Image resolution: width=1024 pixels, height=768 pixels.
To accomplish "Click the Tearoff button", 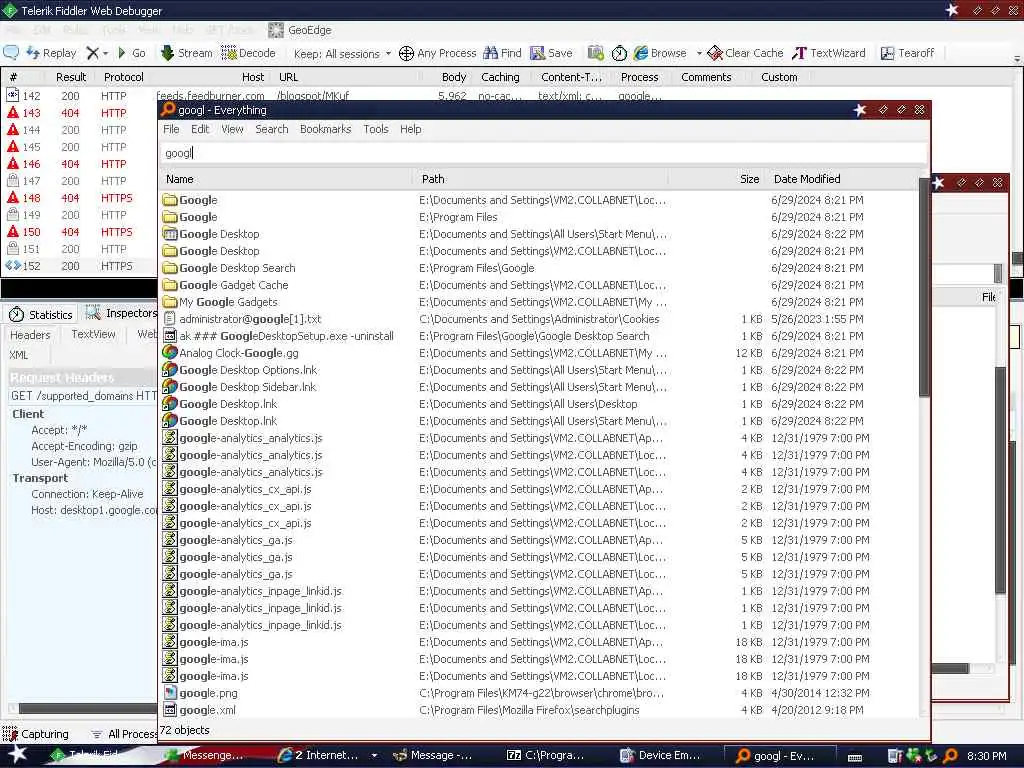I will pos(907,53).
